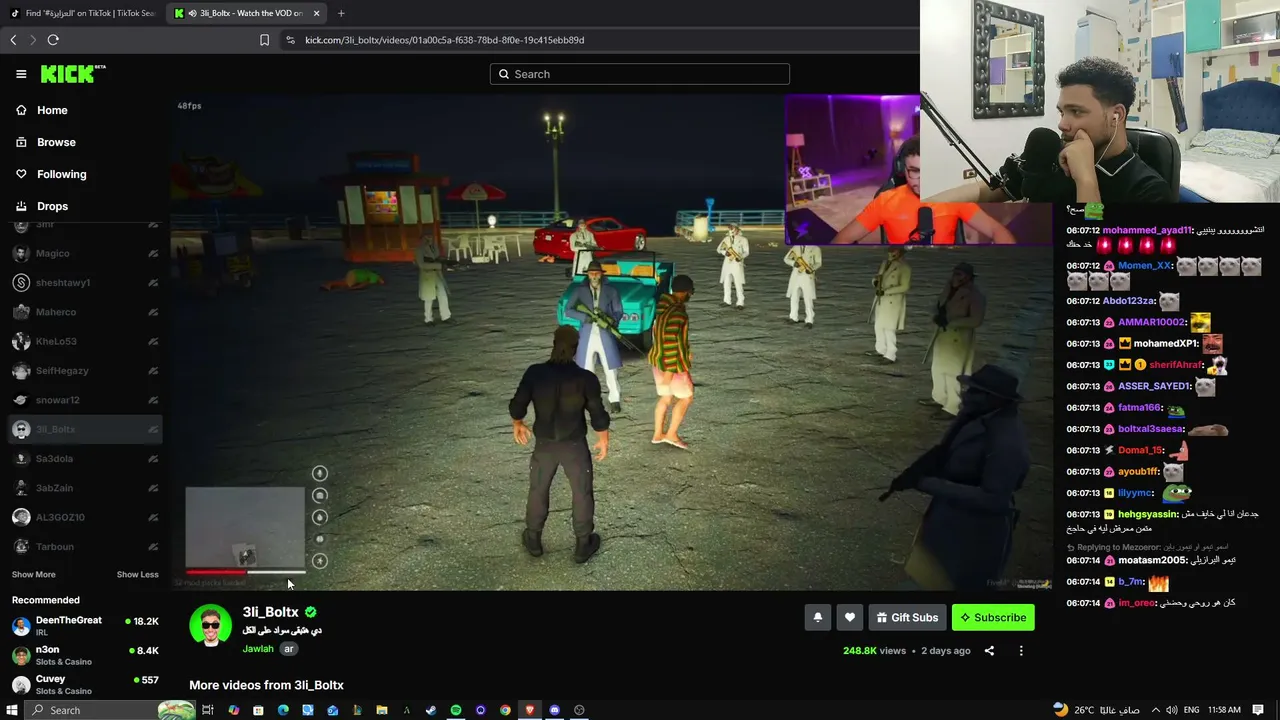1280x720 pixels.
Task: Click the Kick logo
Action: 72,74
